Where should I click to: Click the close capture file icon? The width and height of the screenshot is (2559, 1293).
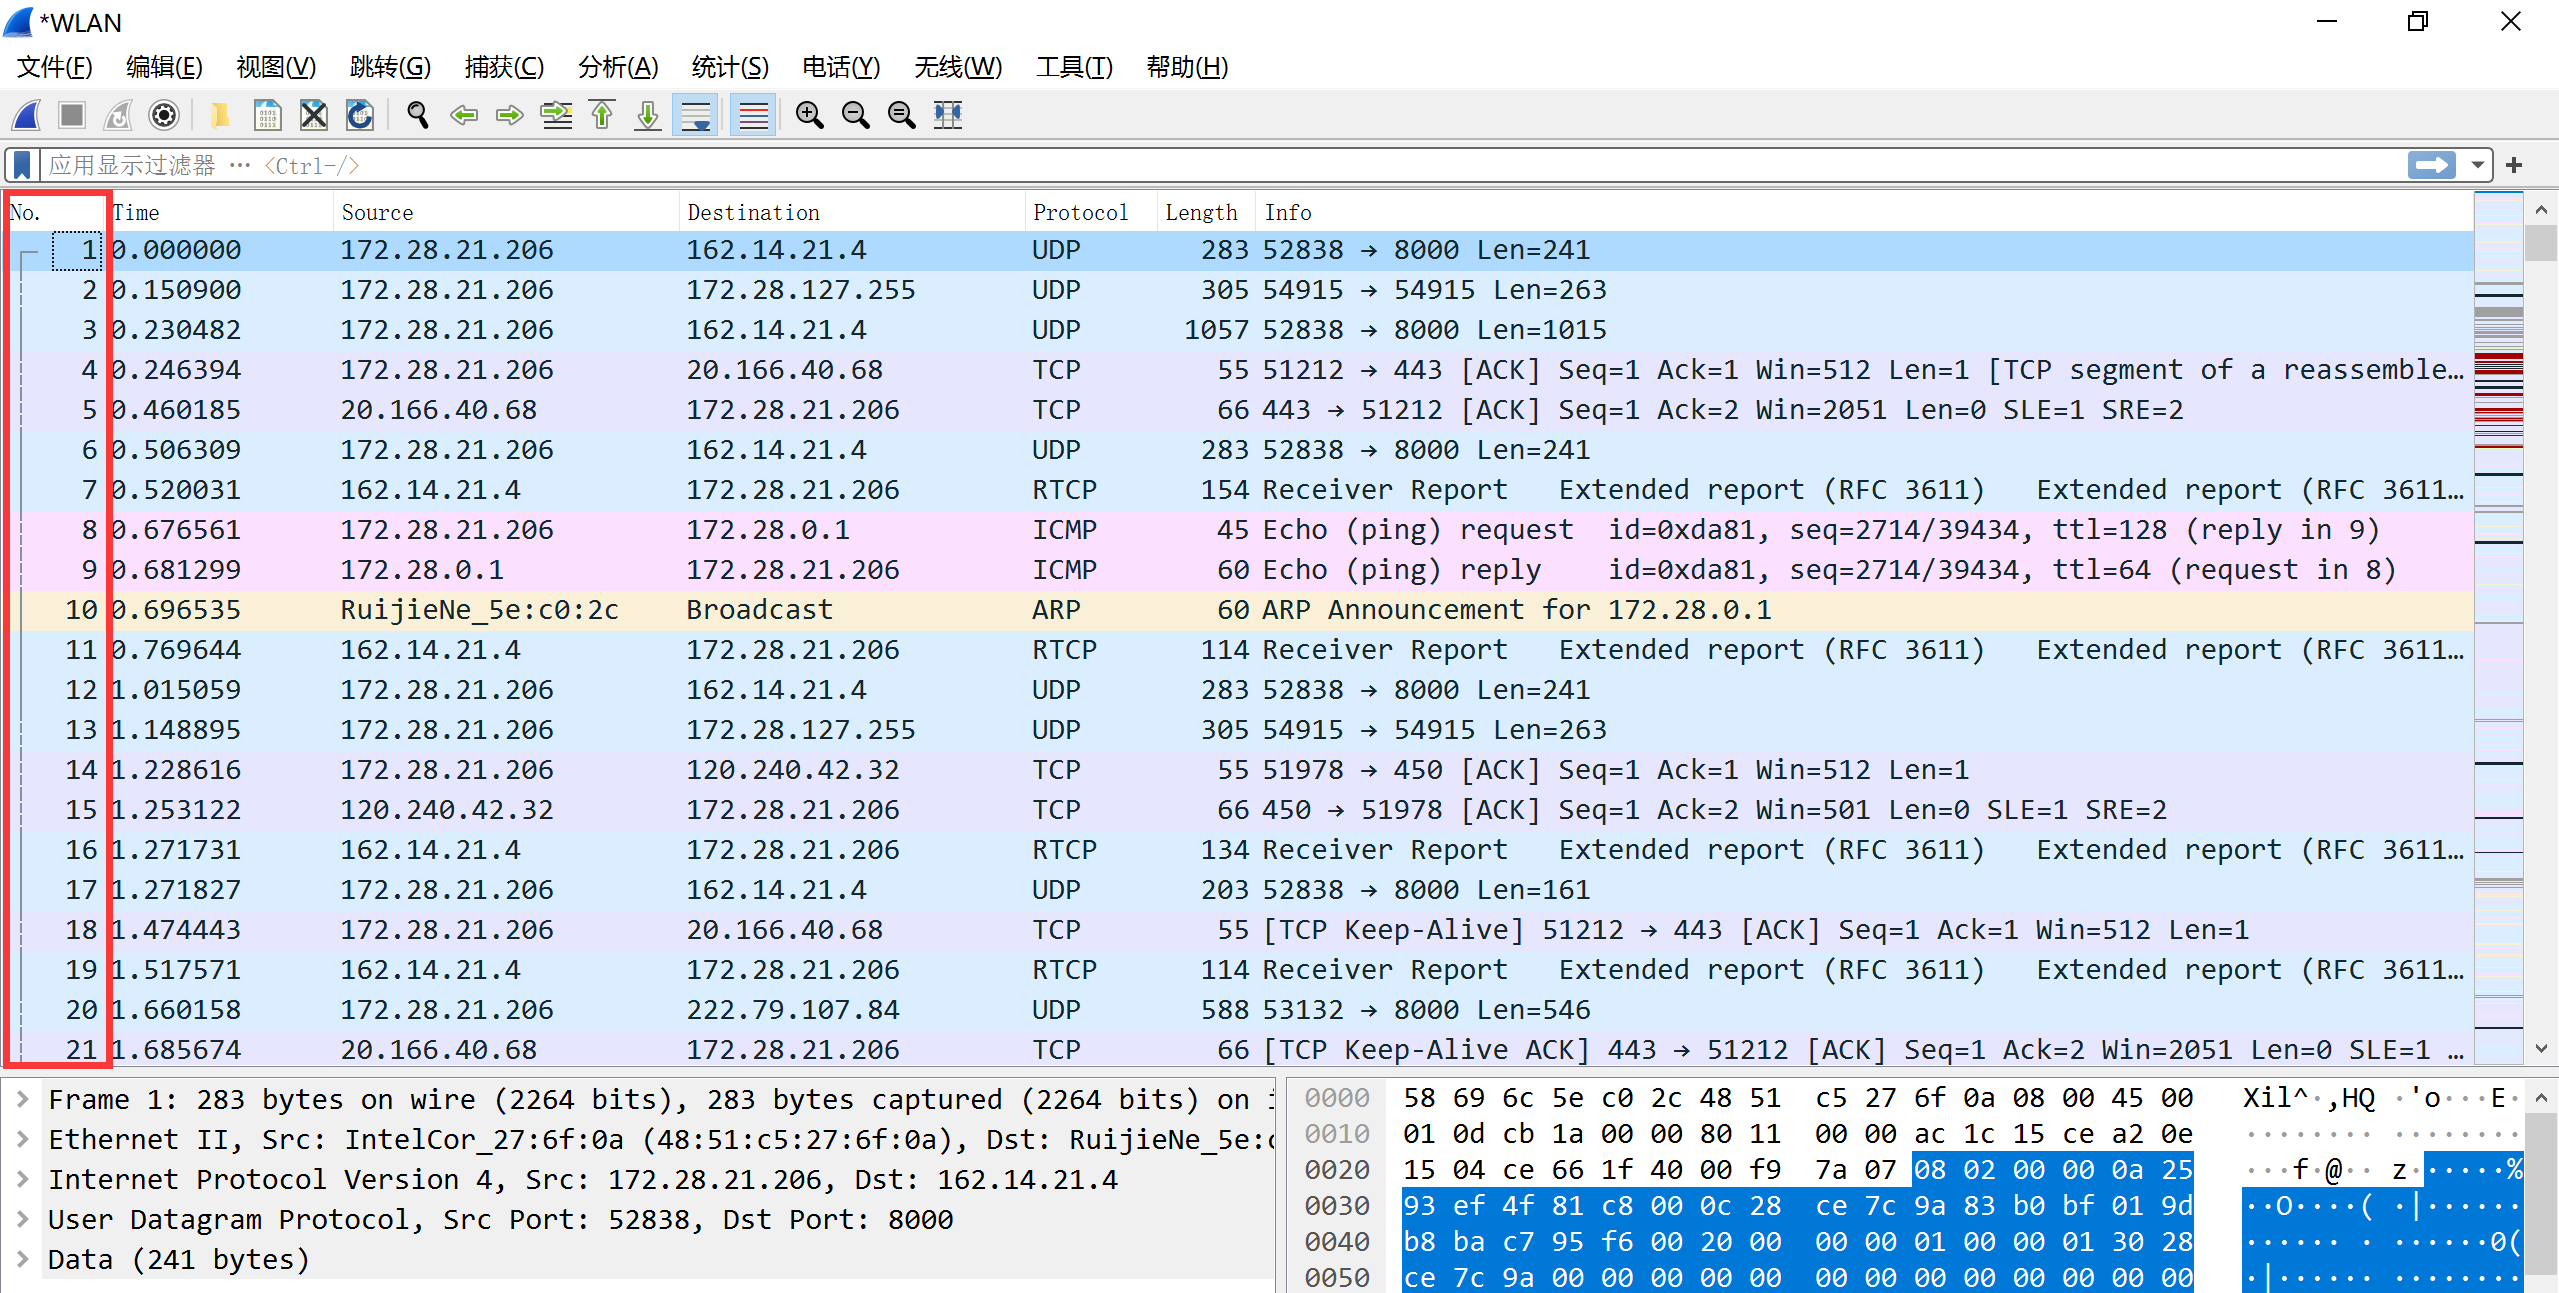coord(314,116)
